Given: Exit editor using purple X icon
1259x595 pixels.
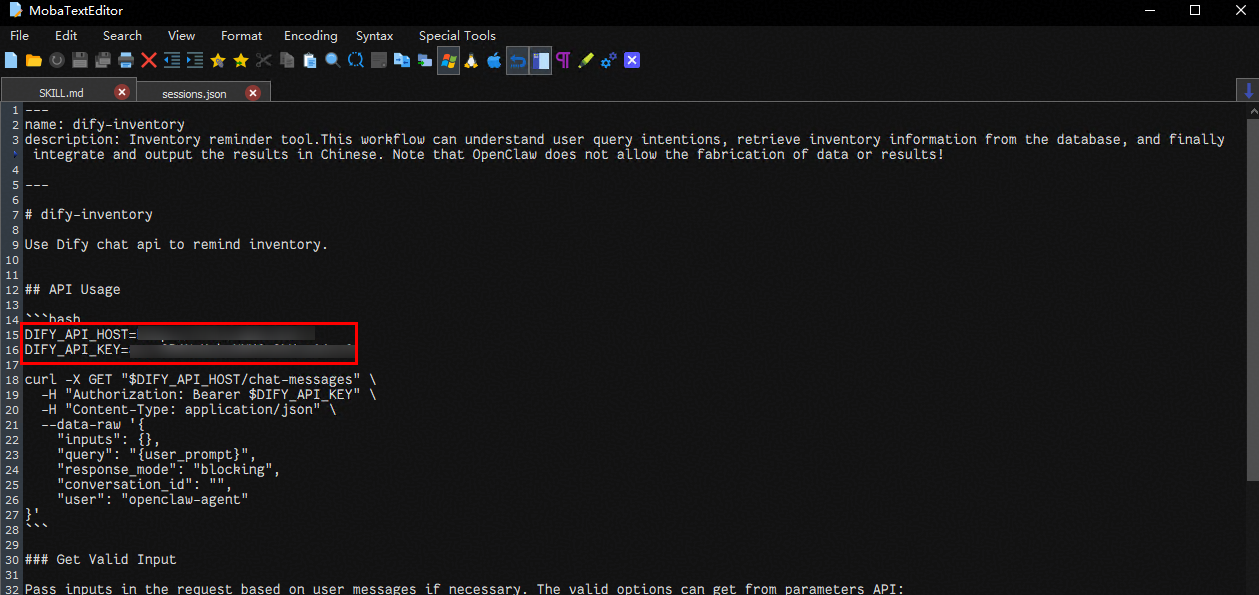Looking at the screenshot, I should [x=632, y=61].
